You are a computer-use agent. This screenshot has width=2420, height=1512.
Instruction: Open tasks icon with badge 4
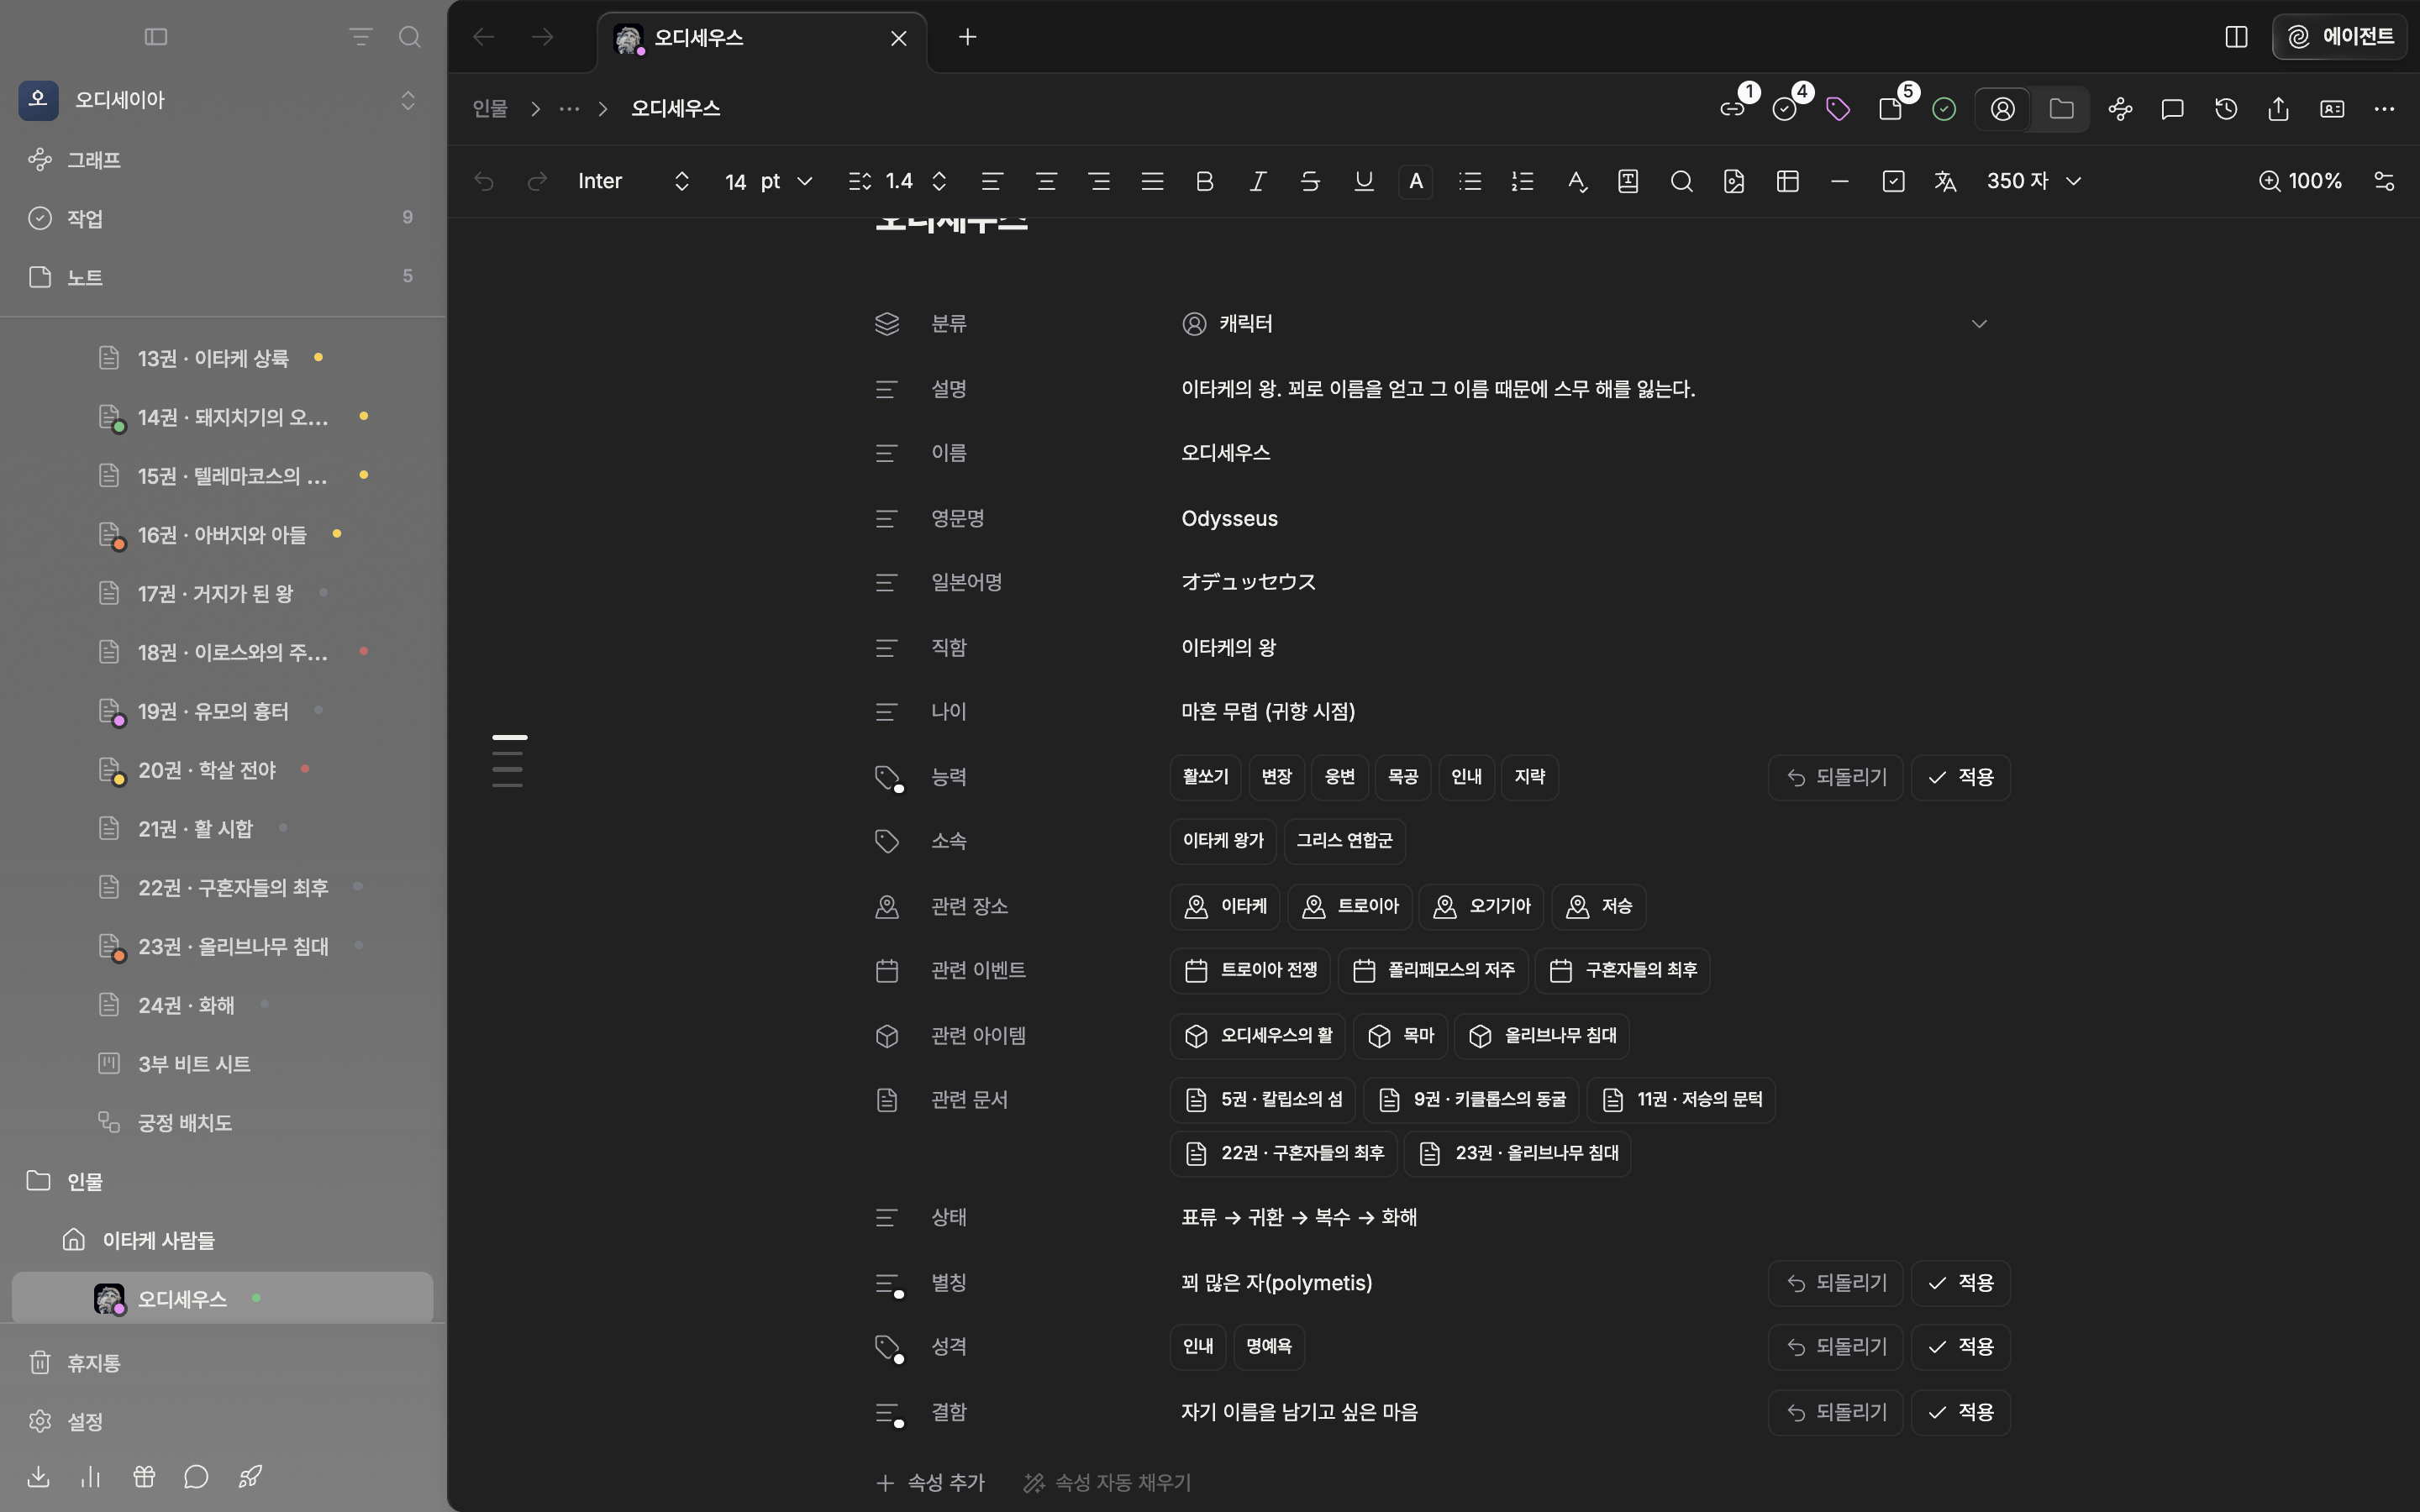point(1785,109)
